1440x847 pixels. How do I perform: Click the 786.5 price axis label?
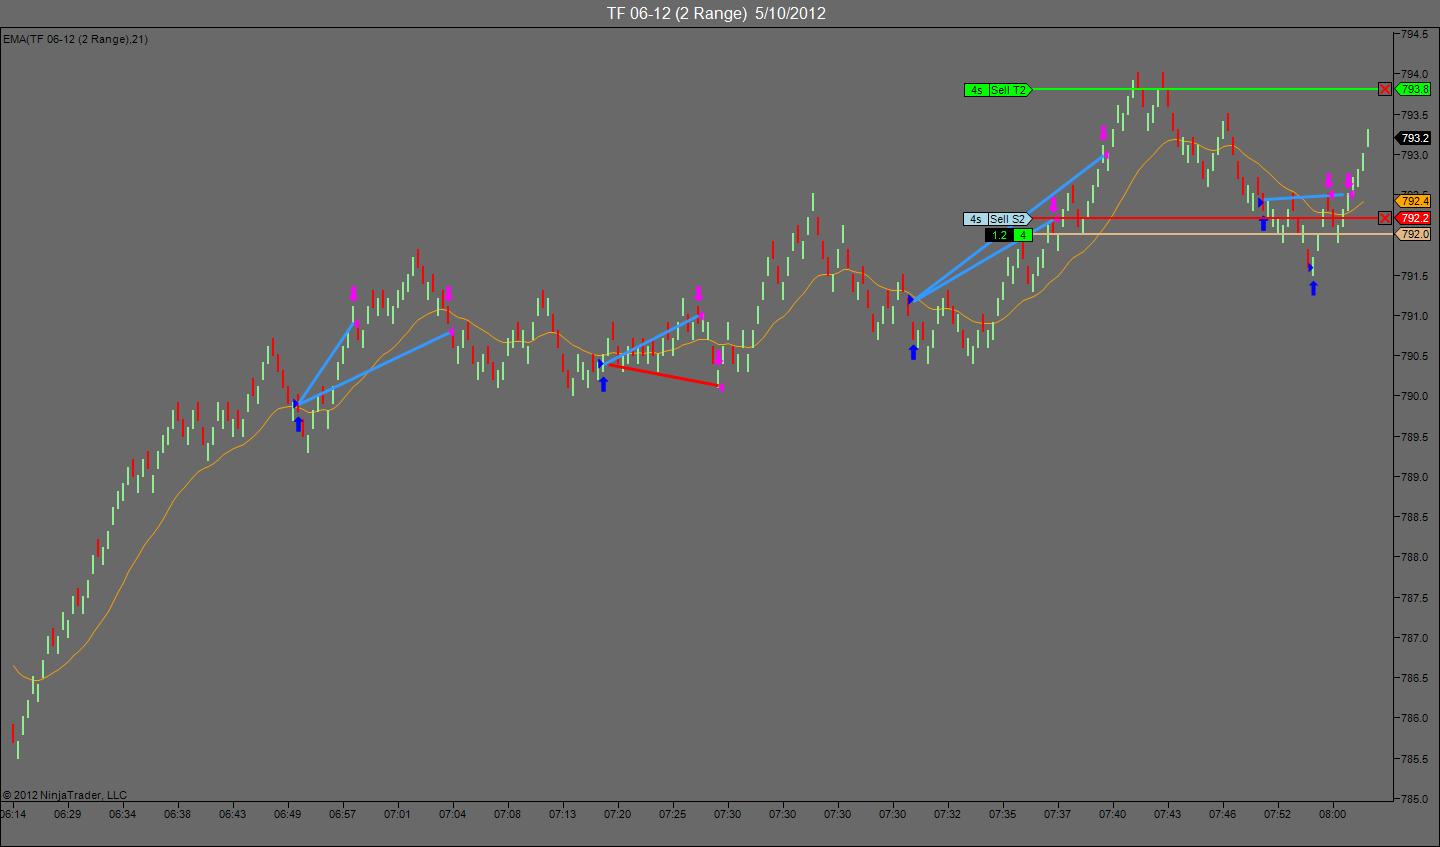pyautogui.click(x=1414, y=678)
